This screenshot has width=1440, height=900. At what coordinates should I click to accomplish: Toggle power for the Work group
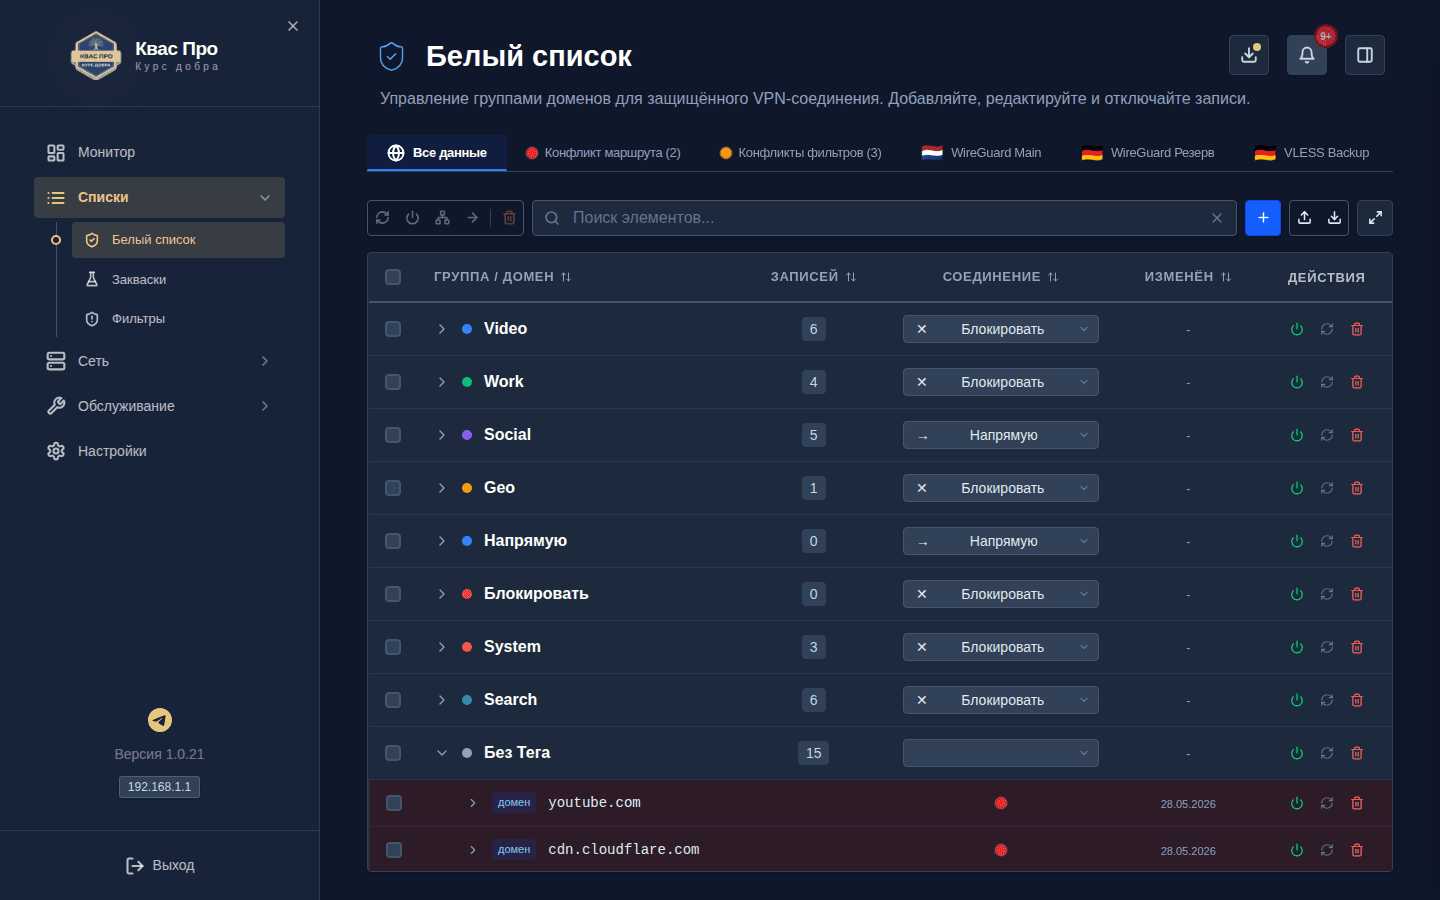coord(1297,382)
